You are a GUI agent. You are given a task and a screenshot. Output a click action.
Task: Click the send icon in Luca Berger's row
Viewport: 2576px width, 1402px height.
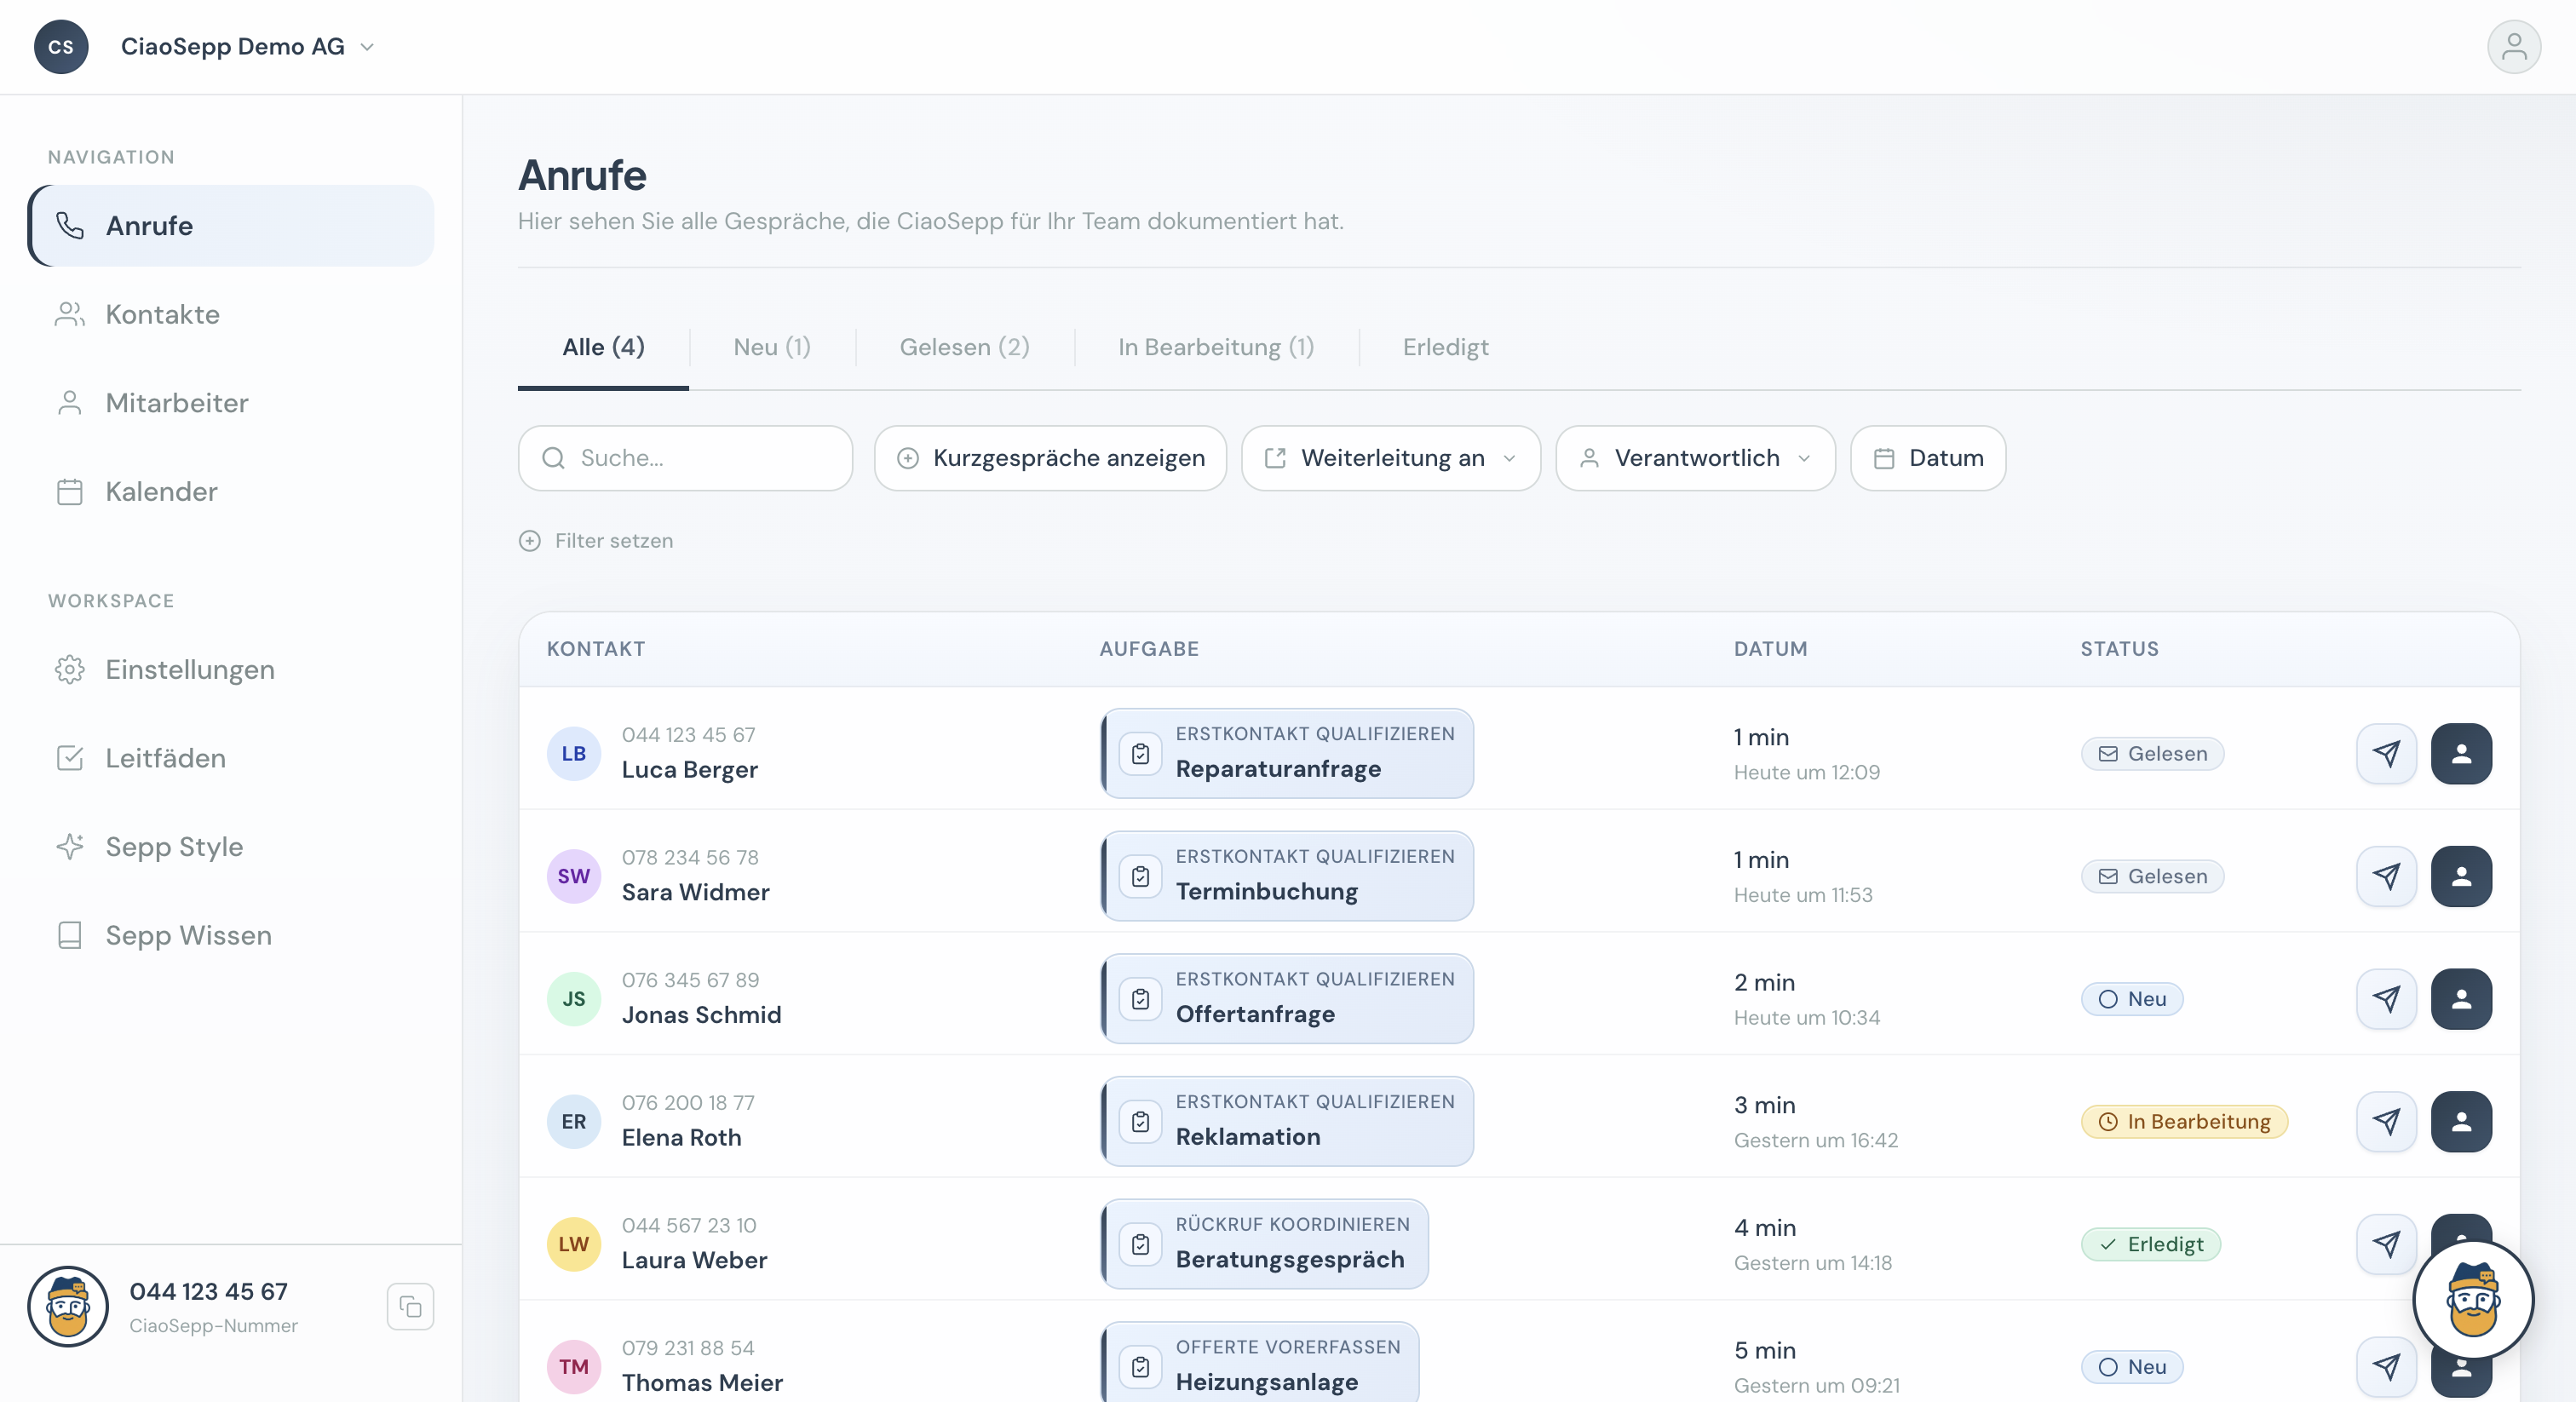[x=2386, y=753]
